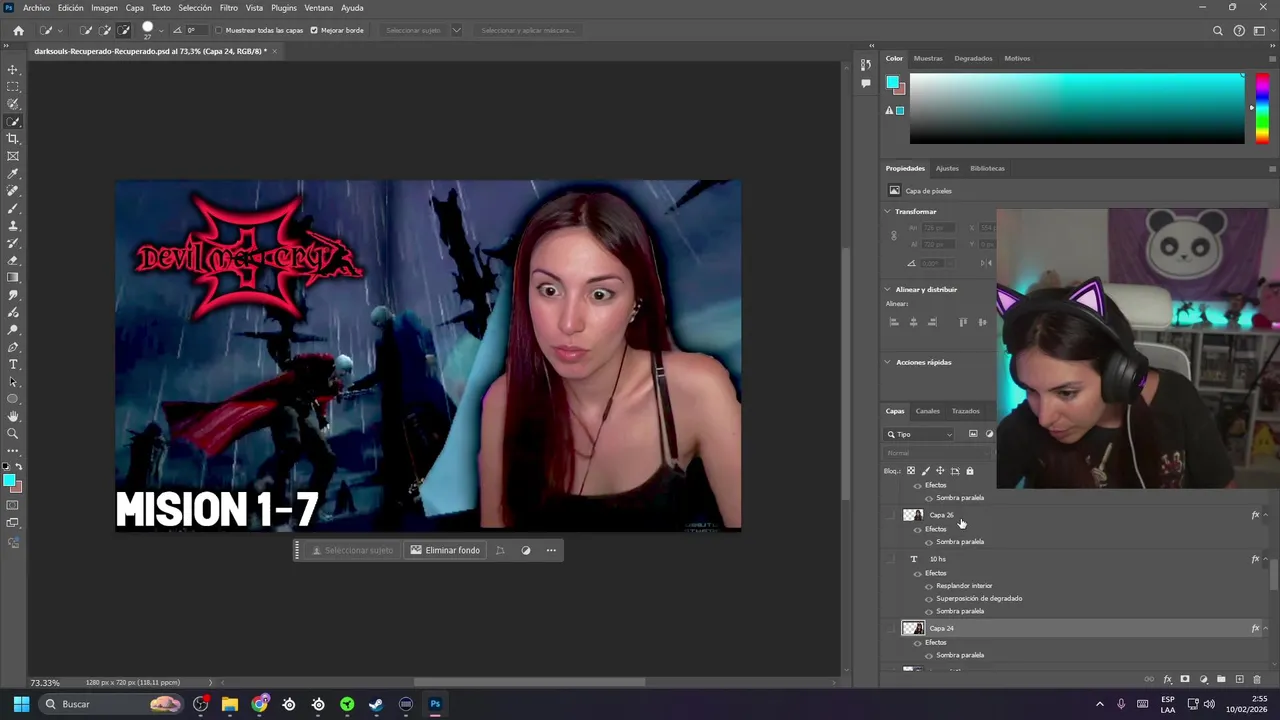Viewport: 1280px width, 720px height.
Task: Toggle visibility of Capa 24 layer
Action: point(891,628)
